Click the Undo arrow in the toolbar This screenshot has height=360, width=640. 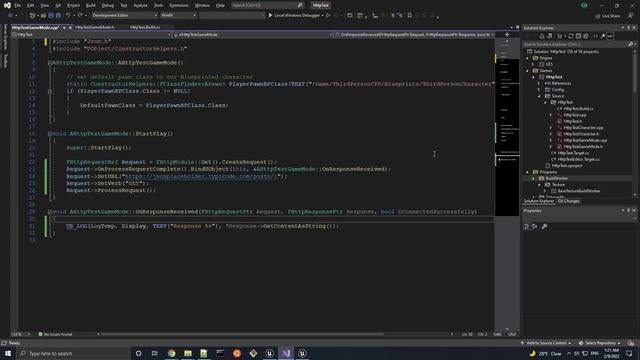tap(68, 15)
